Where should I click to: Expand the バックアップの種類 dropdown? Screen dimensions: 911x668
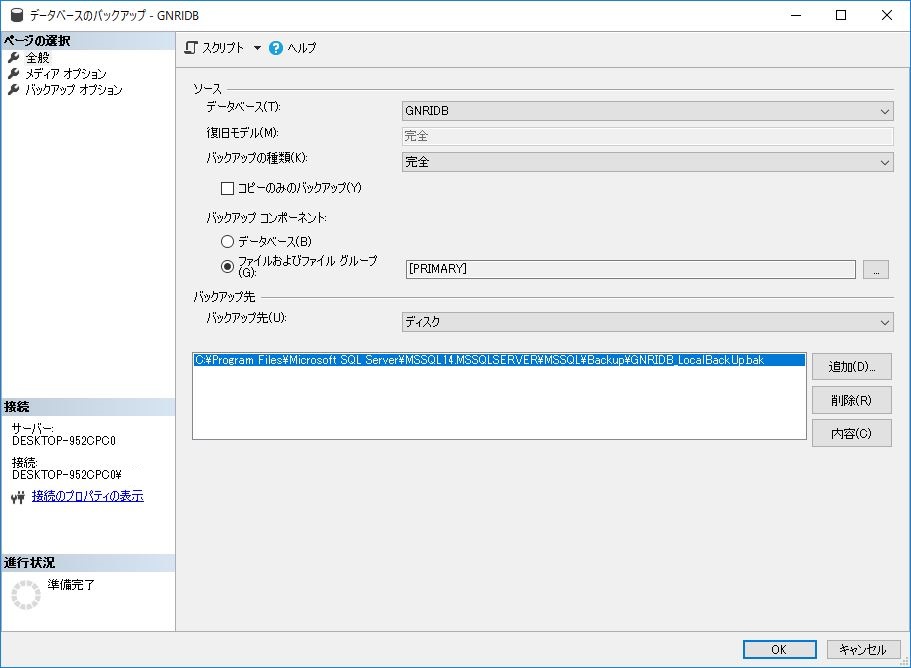click(x=647, y=162)
